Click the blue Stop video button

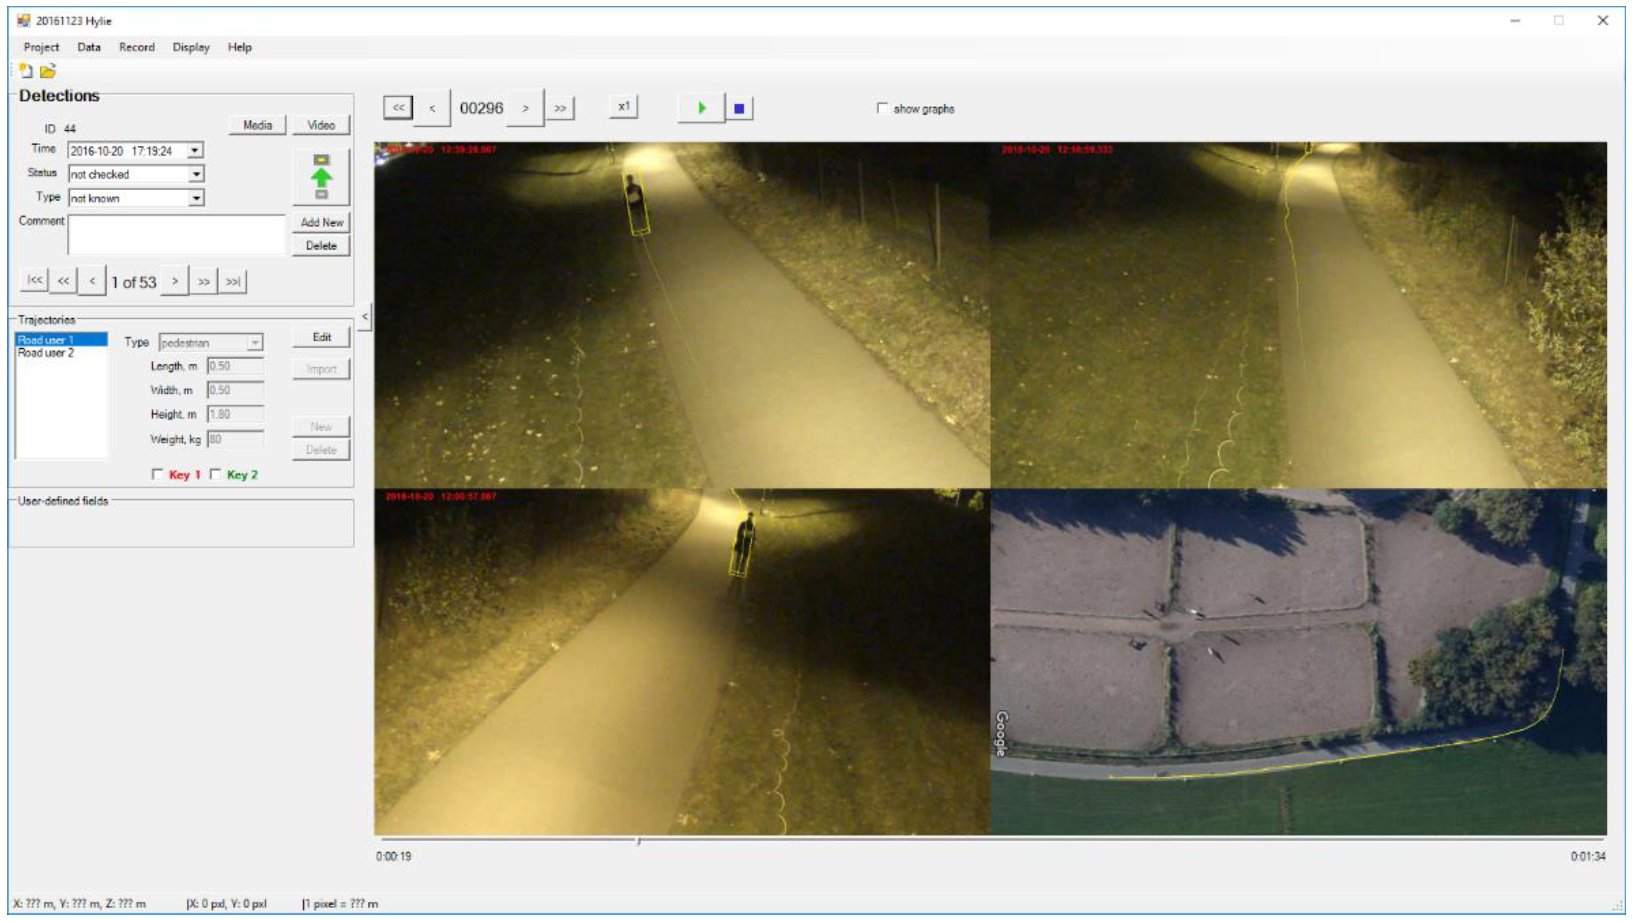[739, 108]
